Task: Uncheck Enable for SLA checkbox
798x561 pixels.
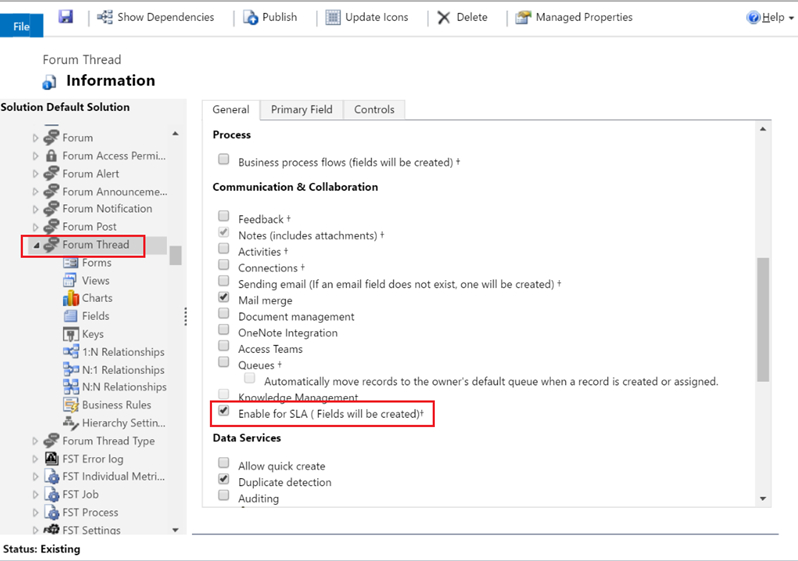Action: pyautogui.click(x=224, y=412)
